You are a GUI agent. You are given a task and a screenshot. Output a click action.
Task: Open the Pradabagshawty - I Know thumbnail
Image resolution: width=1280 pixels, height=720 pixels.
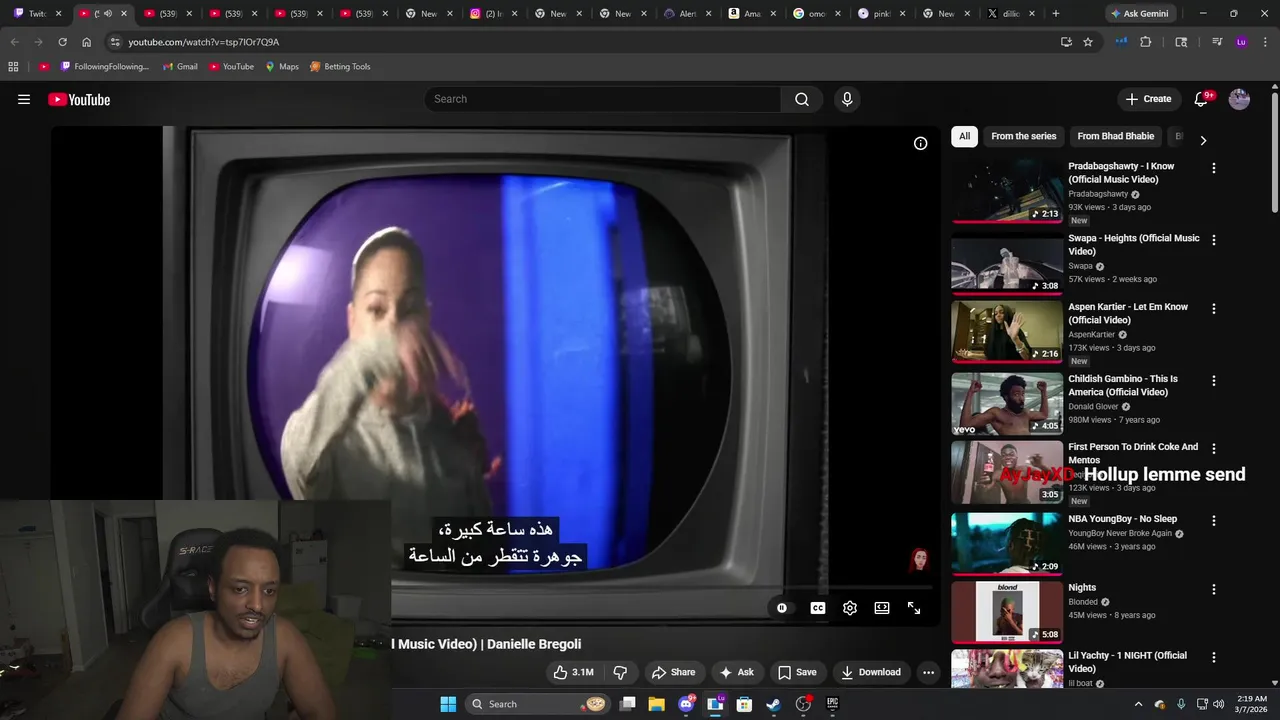point(1007,190)
